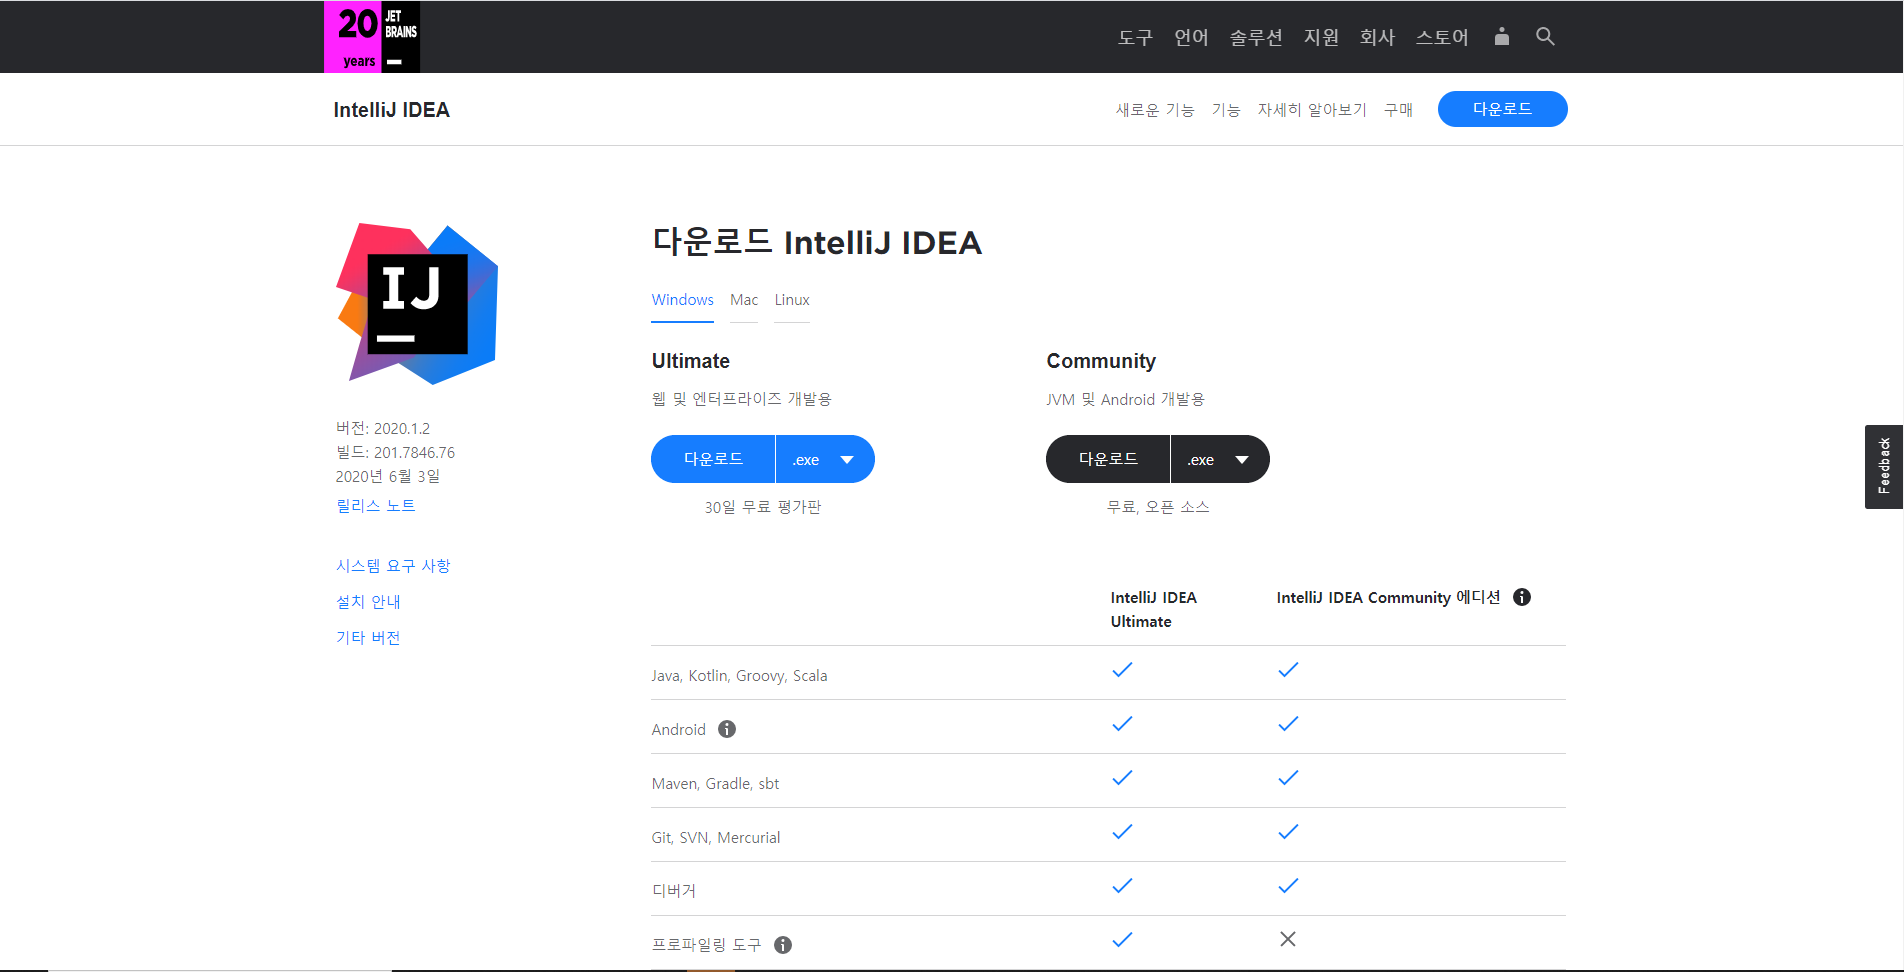The height and width of the screenshot is (972, 1904).
Task: Click the 빌드: 201.7846.76 text
Action: (395, 453)
